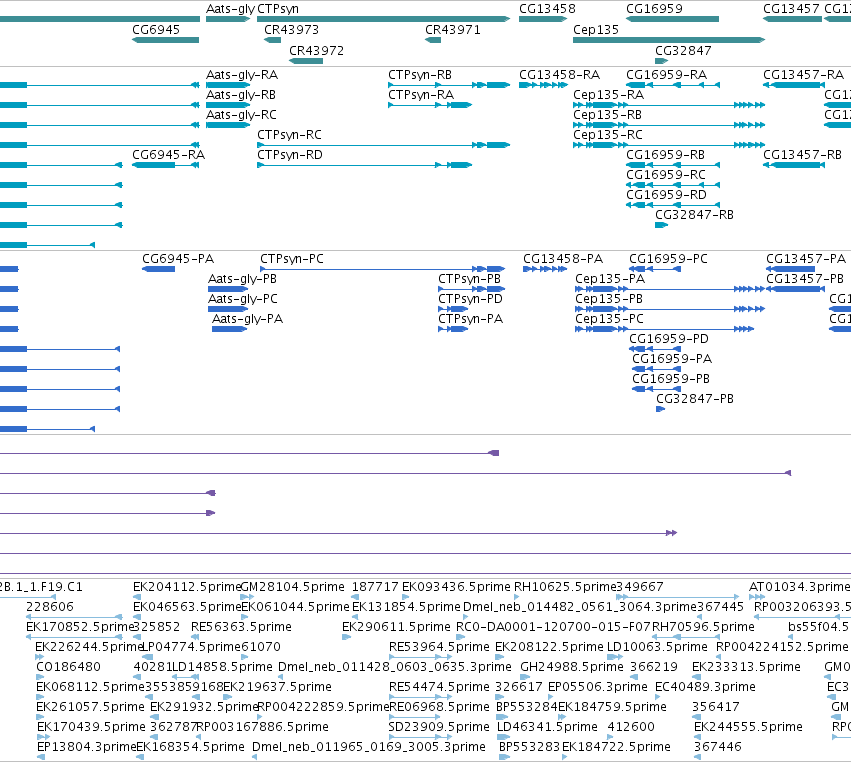The height and width of the screenshot is (762, 851).
Task: Select the CTPsyn-PB protein label
Action: 469,279
